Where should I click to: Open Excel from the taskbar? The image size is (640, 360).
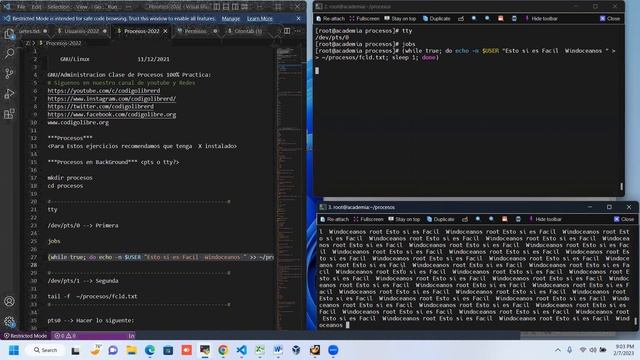click(x=260, y=350)
